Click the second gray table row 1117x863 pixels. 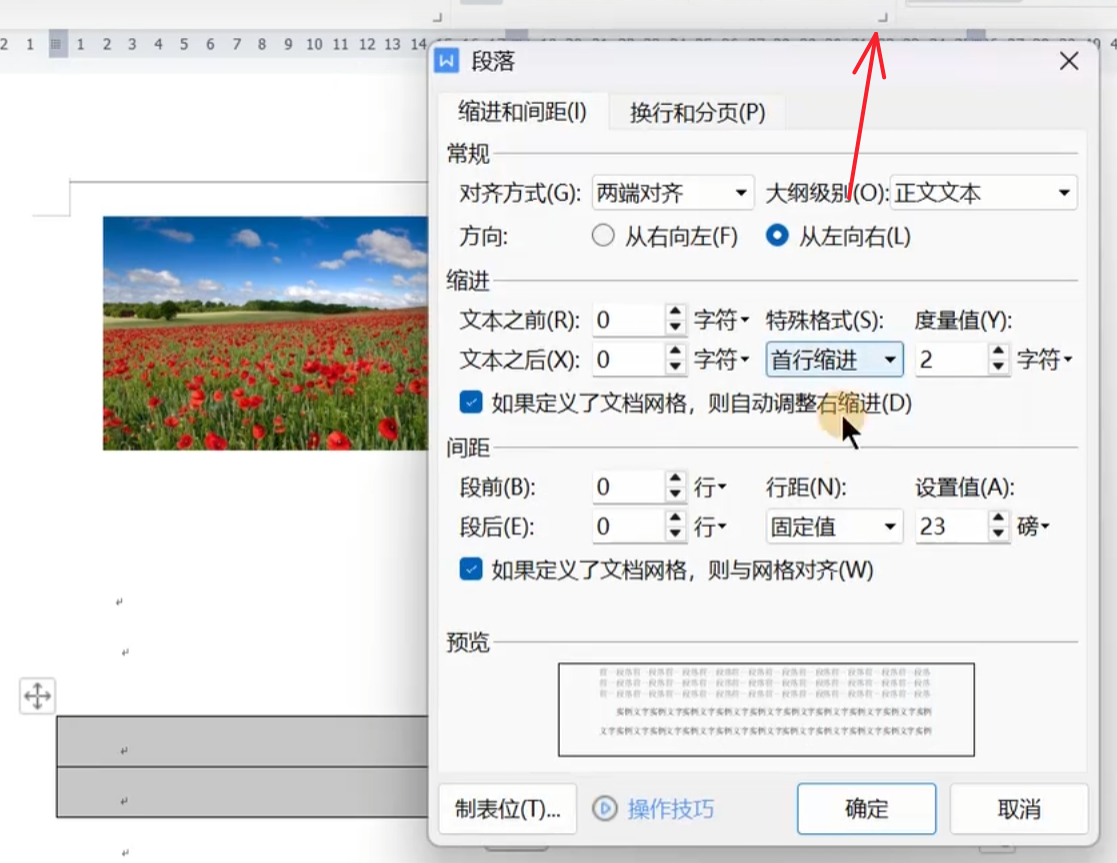[x=242, y=792]
